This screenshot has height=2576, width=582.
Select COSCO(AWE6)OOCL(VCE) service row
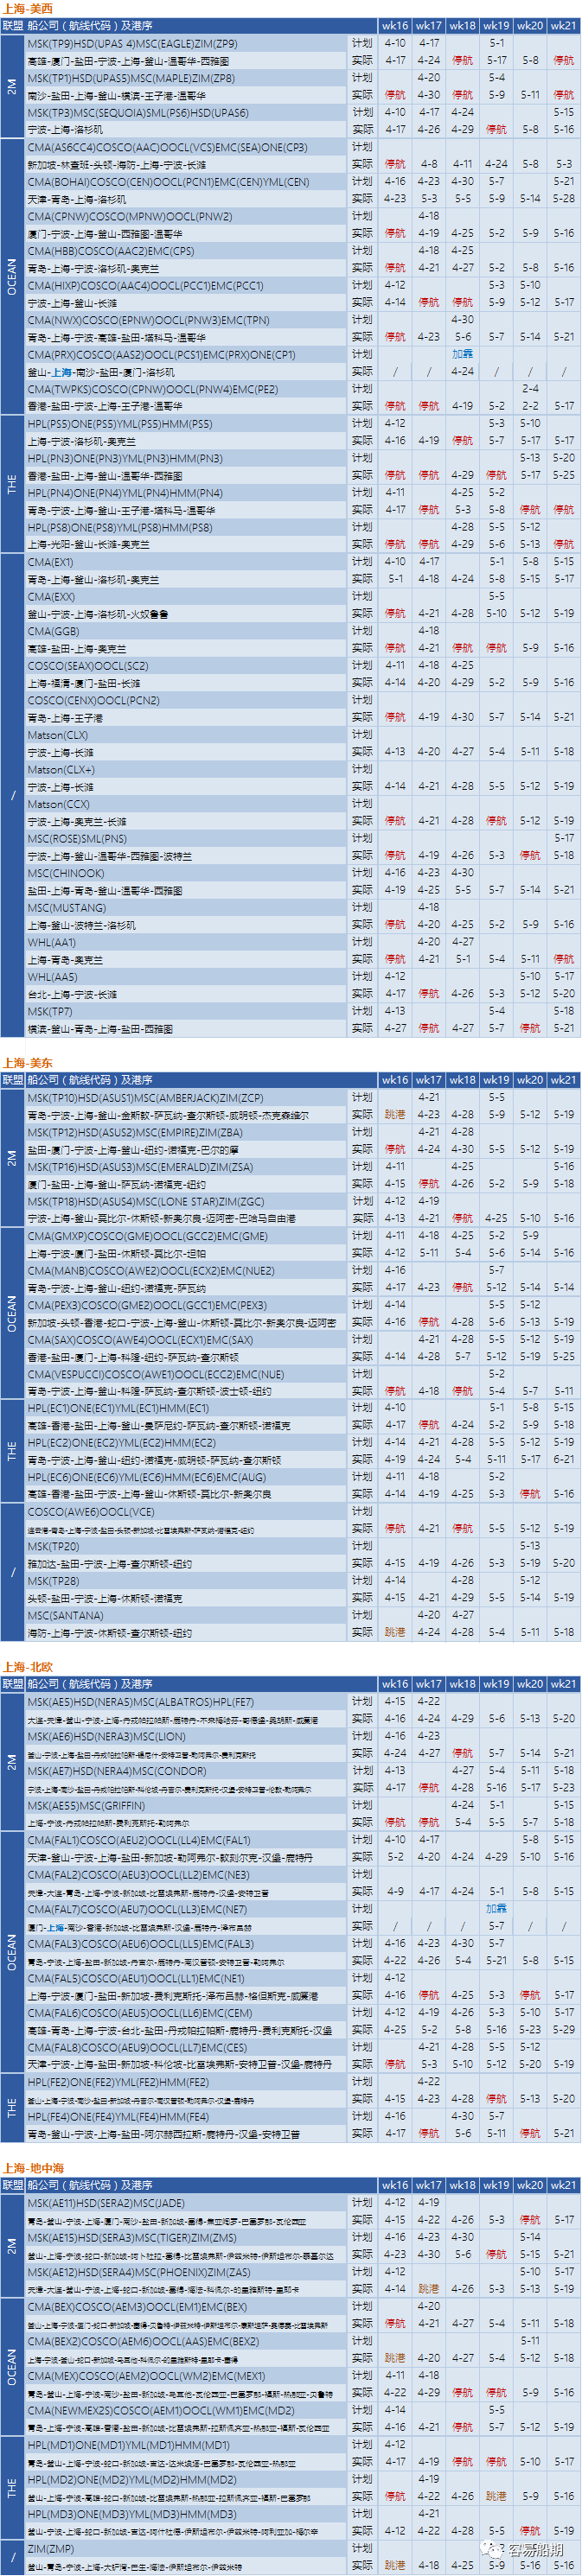[186, 1512]
